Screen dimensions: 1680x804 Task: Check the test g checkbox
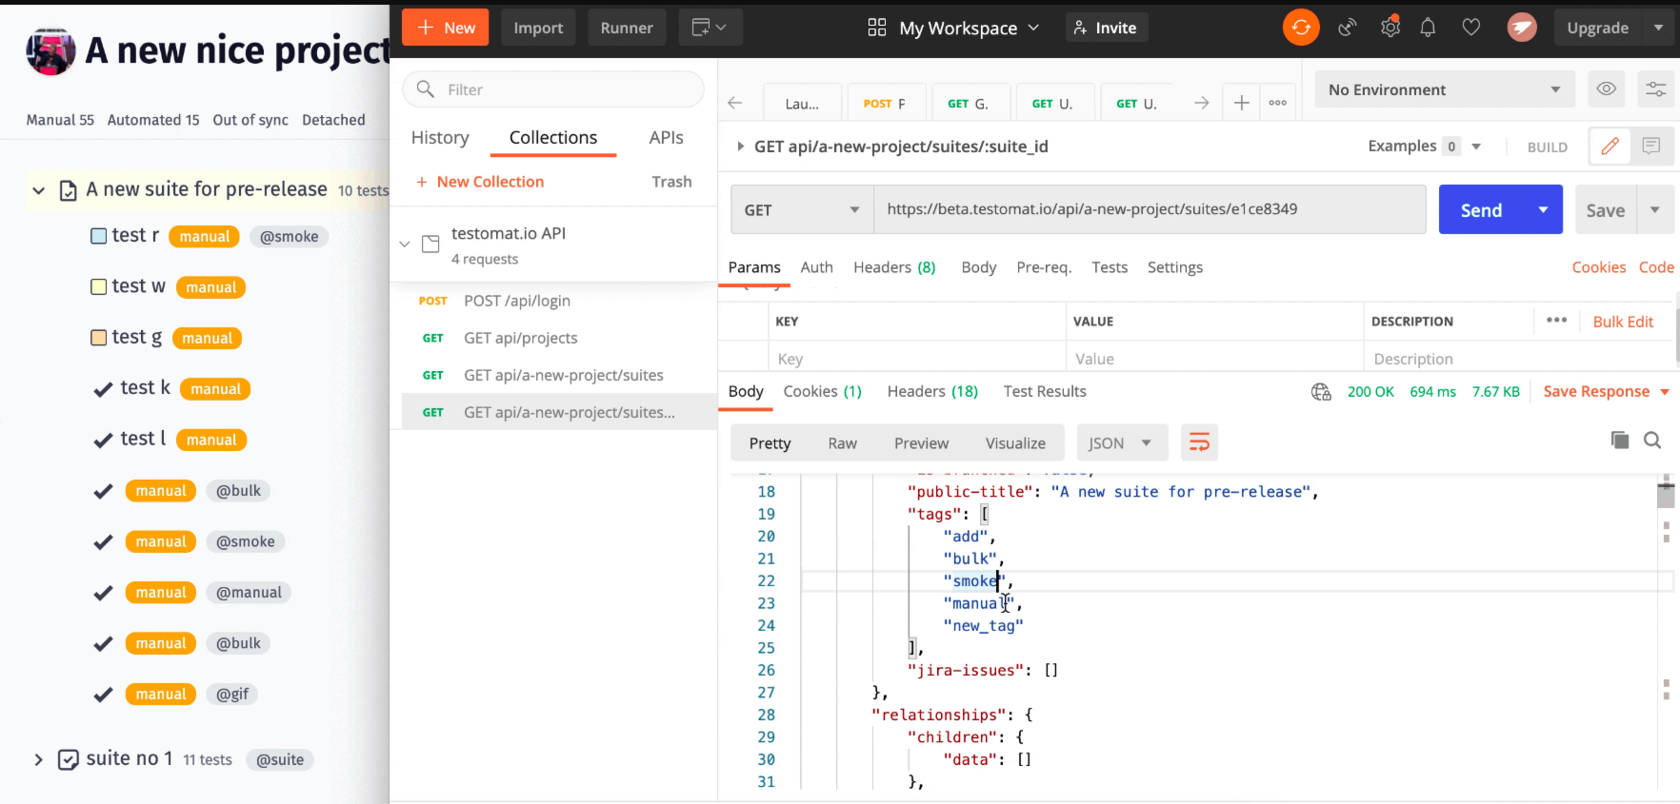(99, 338)
